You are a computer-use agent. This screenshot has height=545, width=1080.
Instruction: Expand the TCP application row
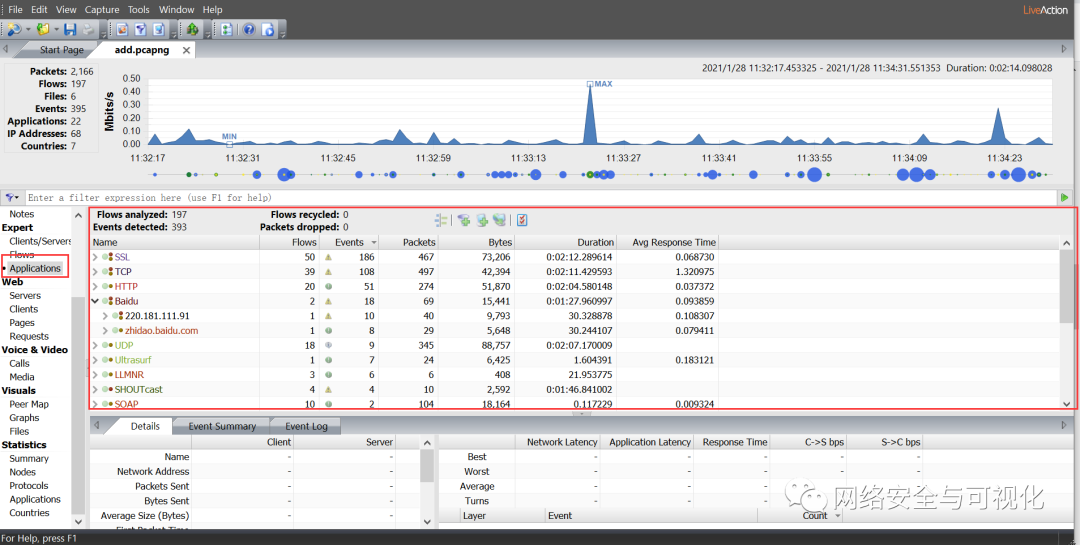(x=96, y=271)
